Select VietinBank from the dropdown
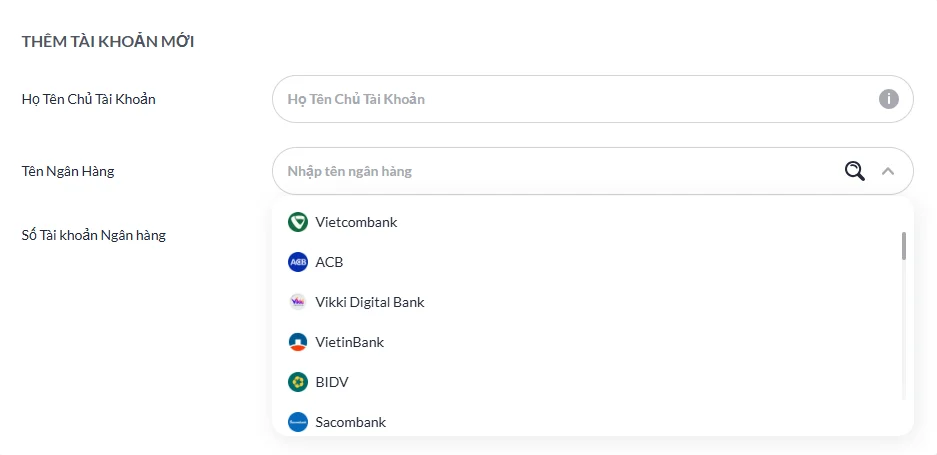This screenshot has width=937, height=455. pos(349,342)
